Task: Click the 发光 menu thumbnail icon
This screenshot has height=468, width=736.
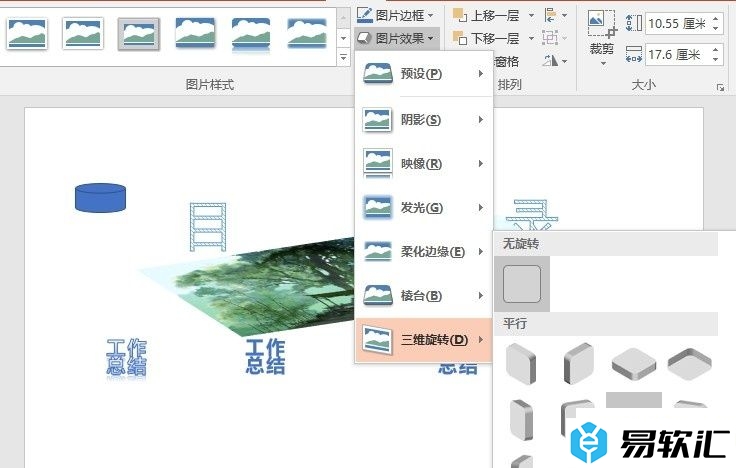Action: (x=378, y=207)
